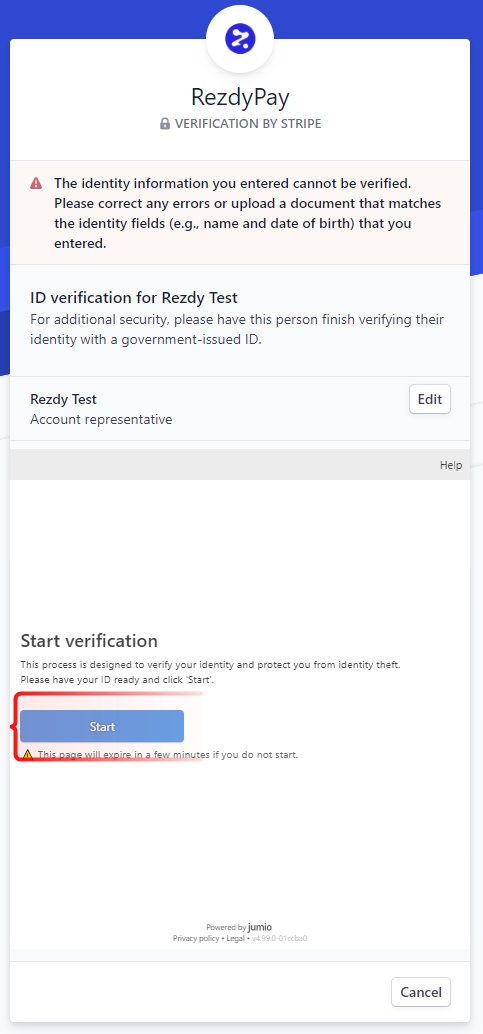
Task: Click the Verification by Stripe label
Action: [x=248, y=124]
